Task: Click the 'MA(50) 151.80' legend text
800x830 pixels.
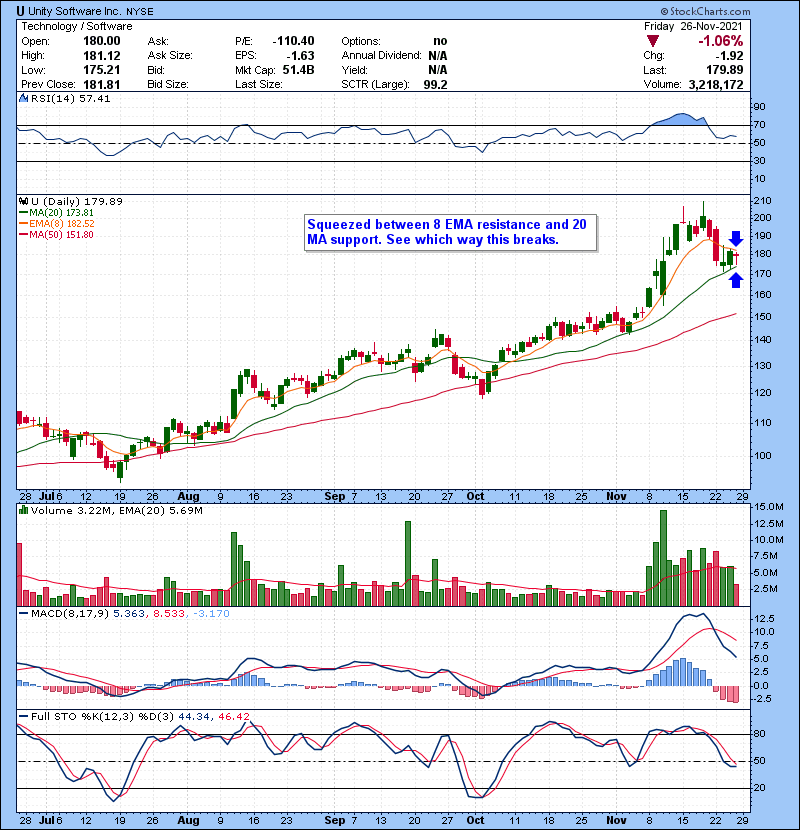Action: pyautogui.click(x=61, y=235)
